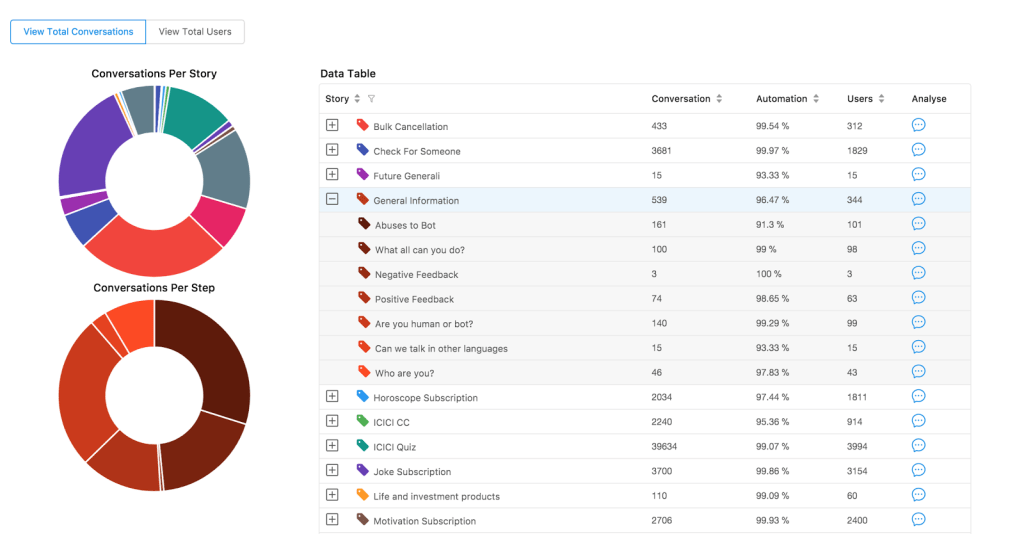This screenshot has height=534, width=1024.
Task: Sort the table by the Conversation column
Action: click(719, 99)
